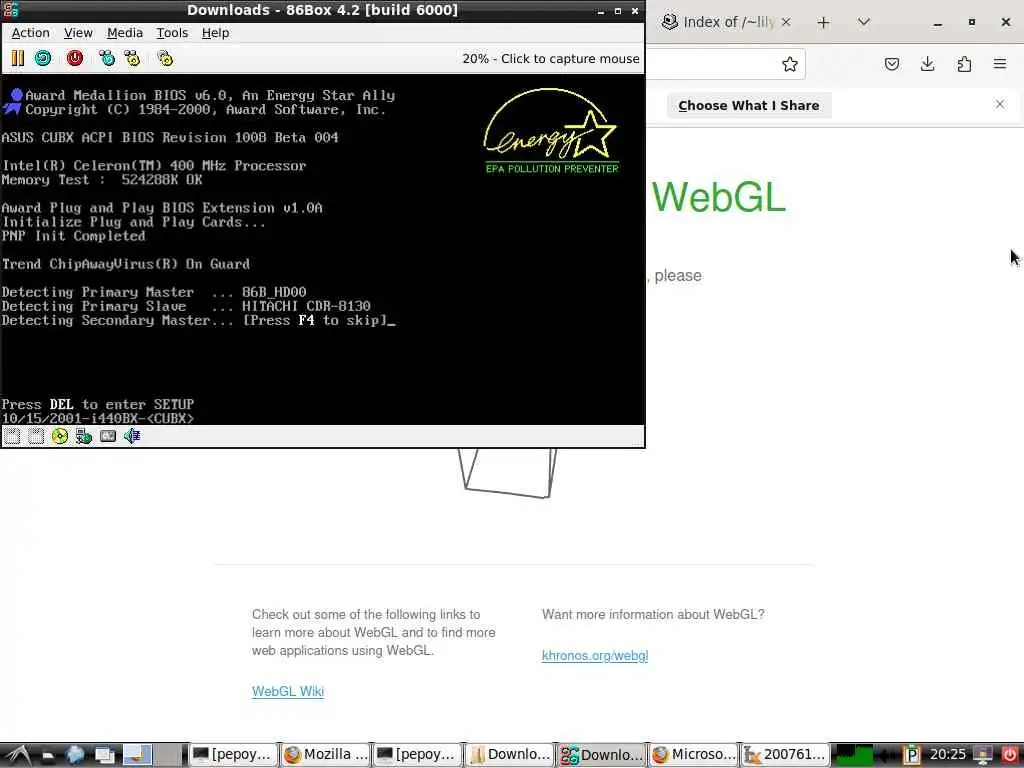This screenshot has height=768, width=1024.
Task: Switch to 200761... taskbar entry
Action: coord(785,755)
